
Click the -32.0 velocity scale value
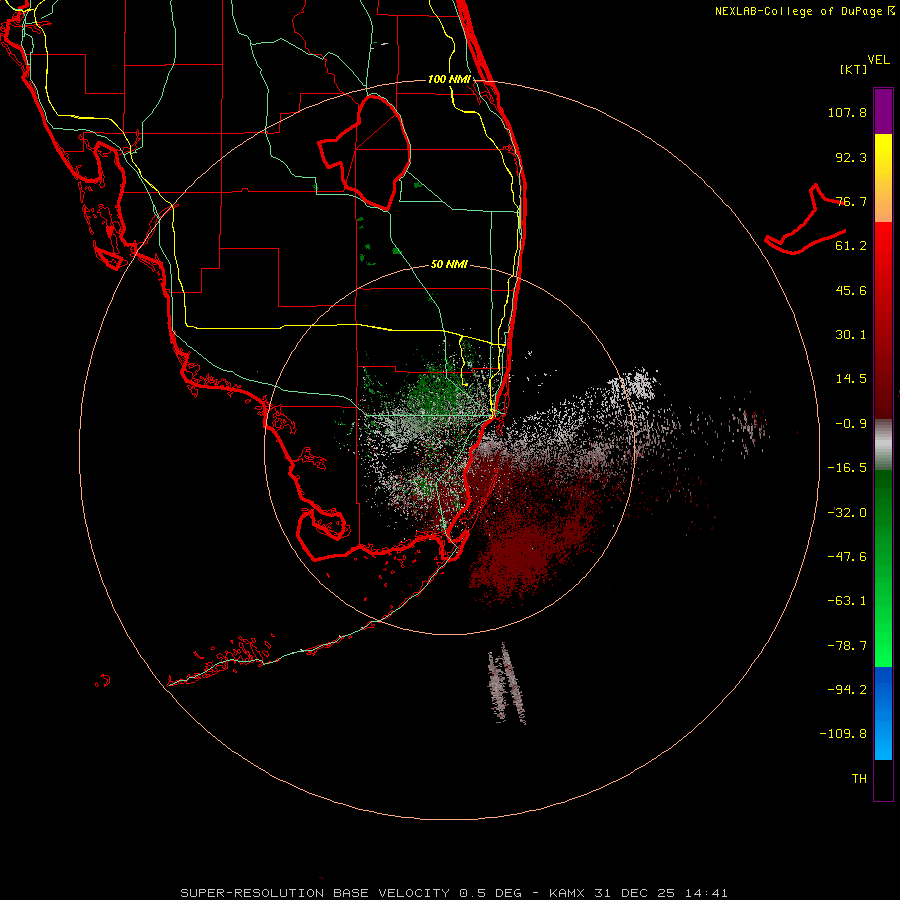pos(847,513)
